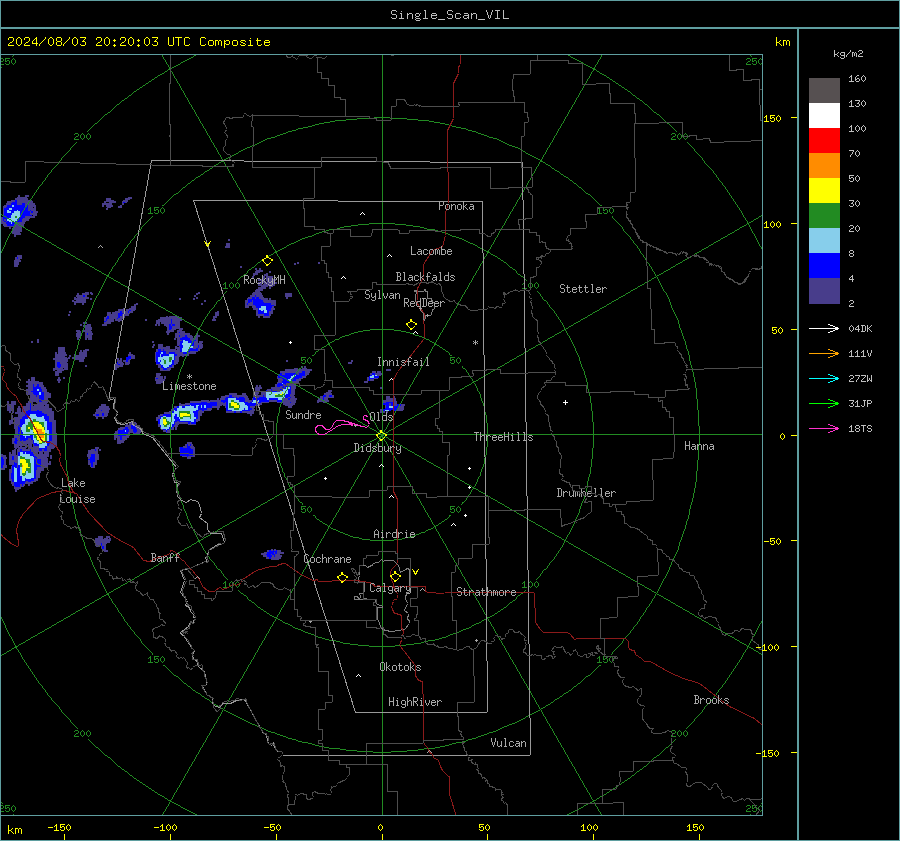
Task: Click the 18TS legend label
Action: pyautogui.click(x=860, y=428)
